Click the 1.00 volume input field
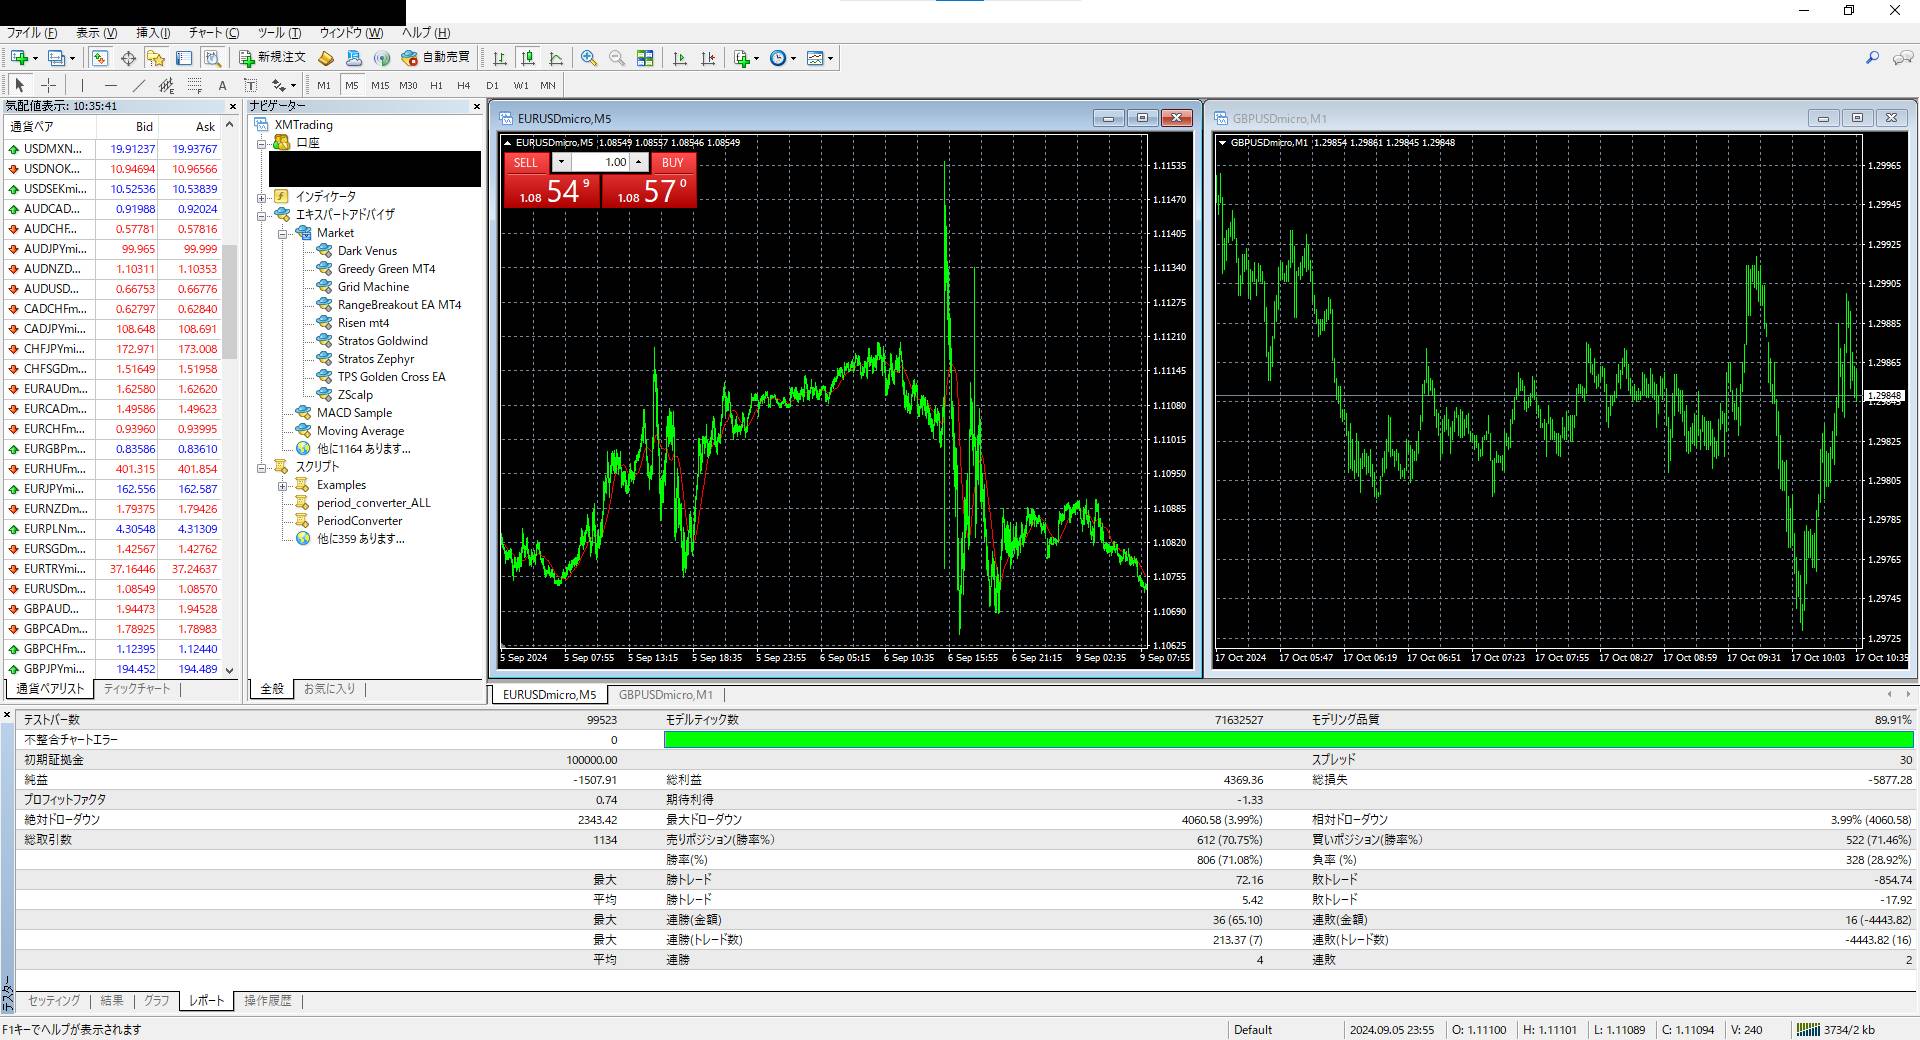Image resolution: width=1920 pixels, height=1040 pixels. 600,162
